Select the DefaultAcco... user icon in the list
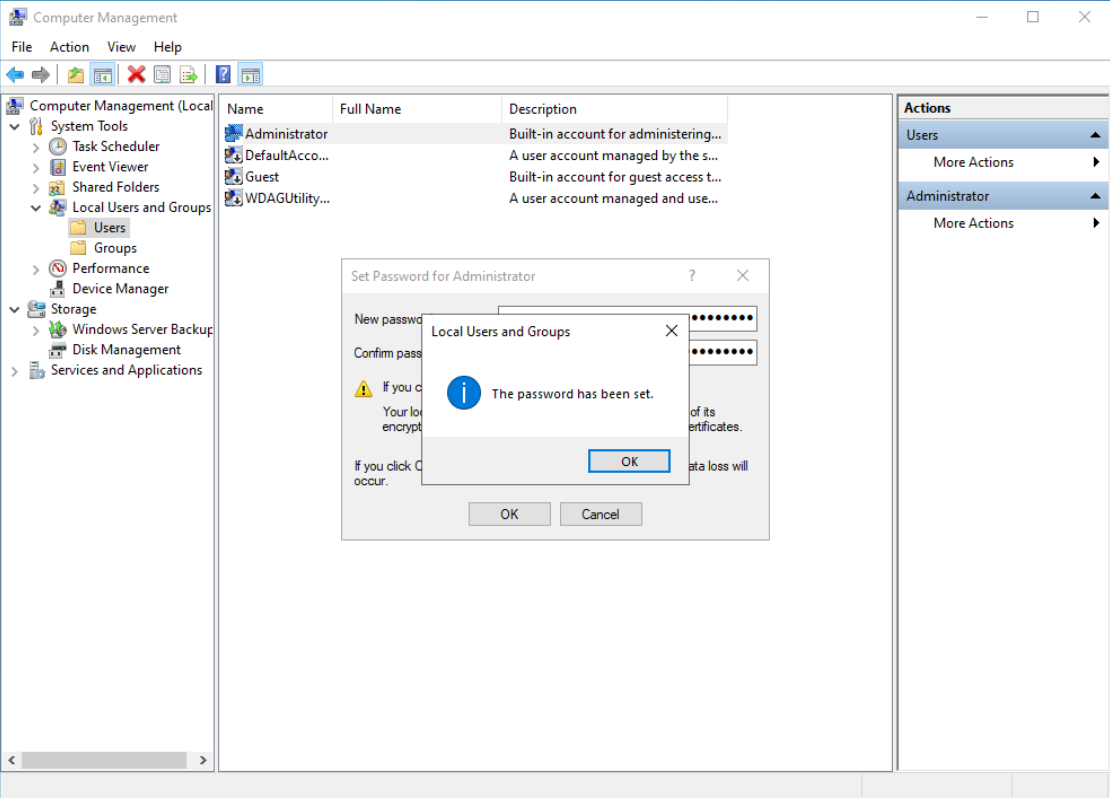 [234, 155]
